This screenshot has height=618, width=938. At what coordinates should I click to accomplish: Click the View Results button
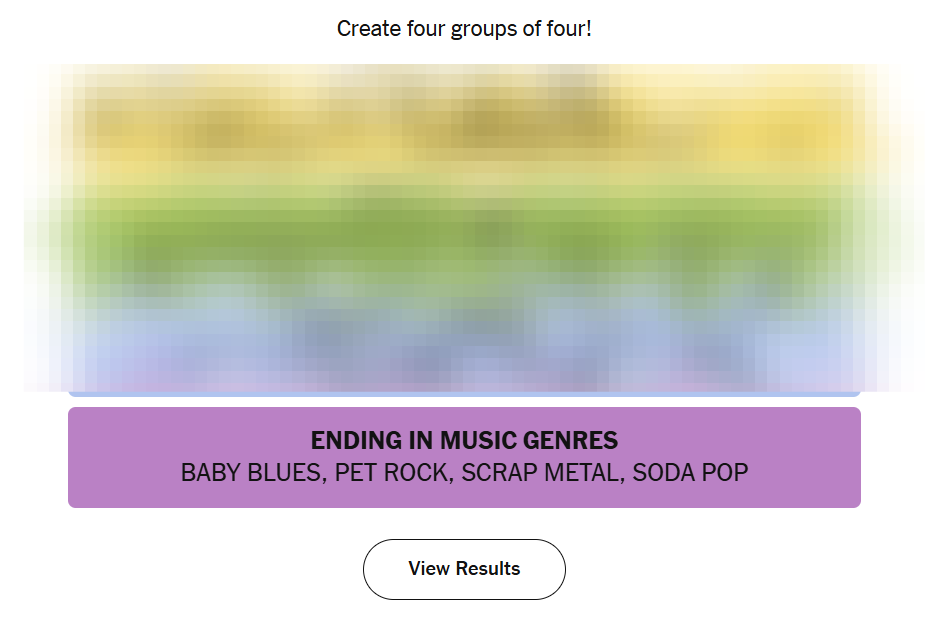point(464,569)
